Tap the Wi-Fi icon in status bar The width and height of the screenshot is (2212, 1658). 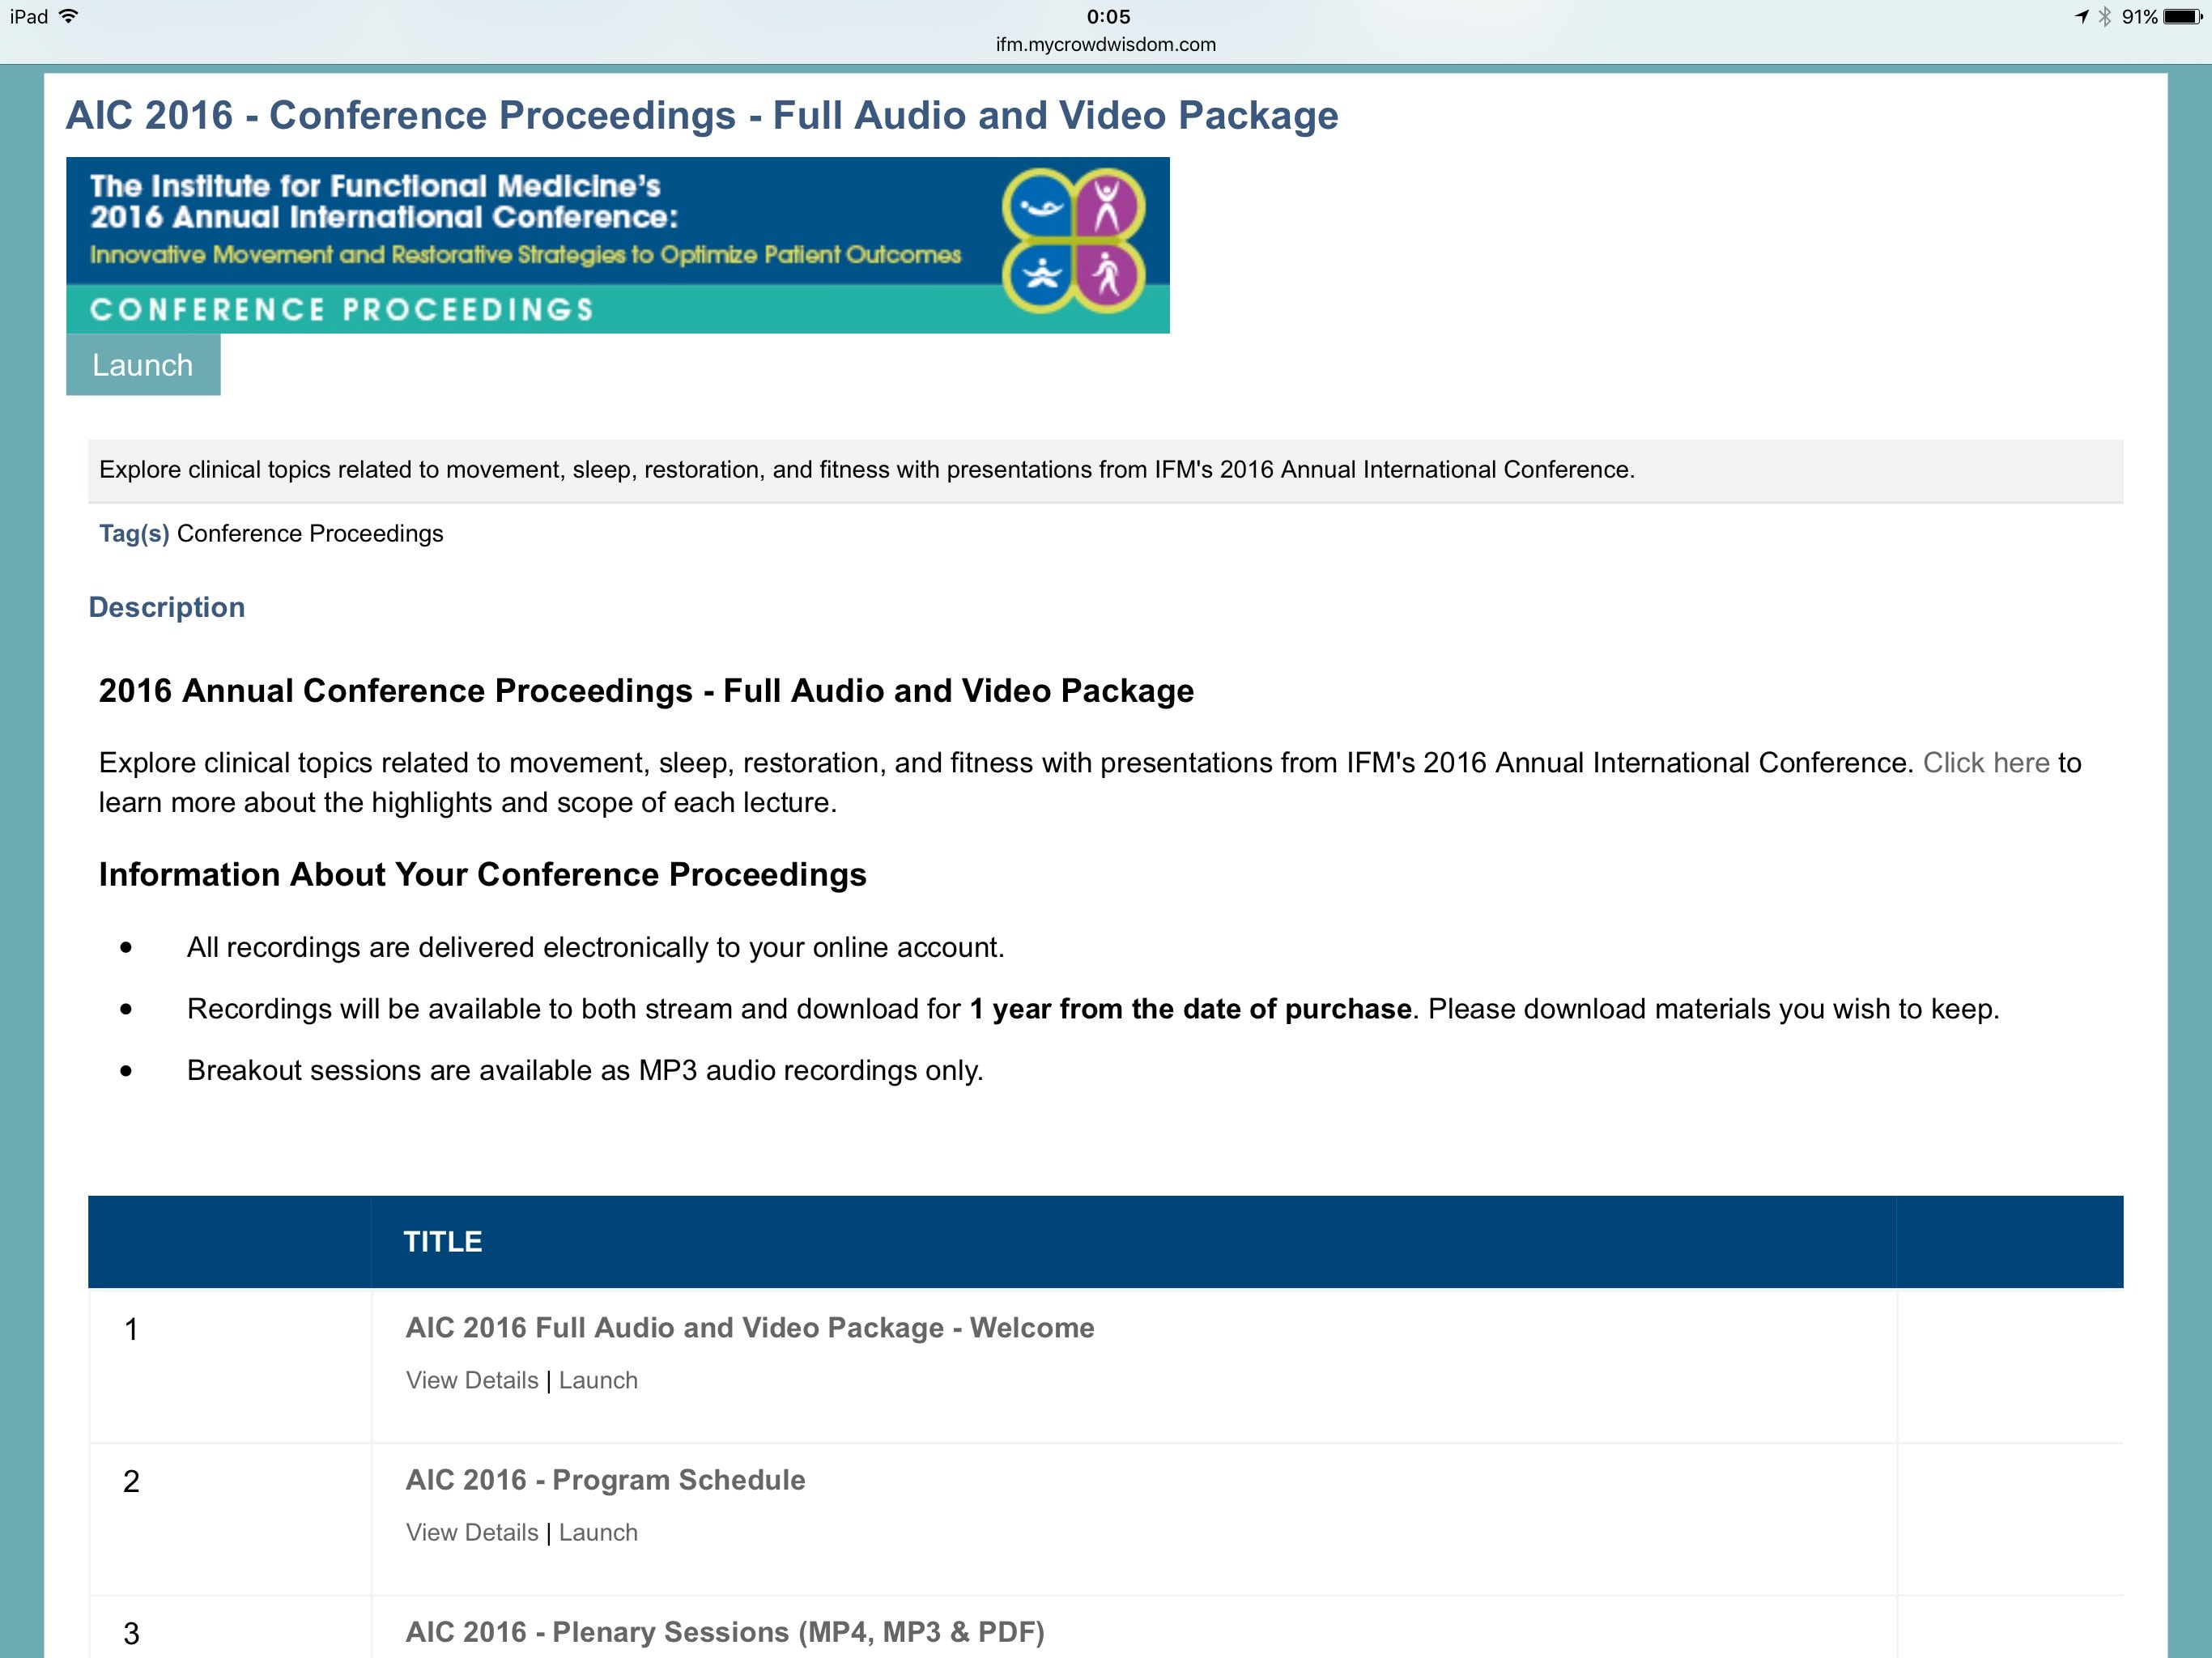click(x=69, y=16)
